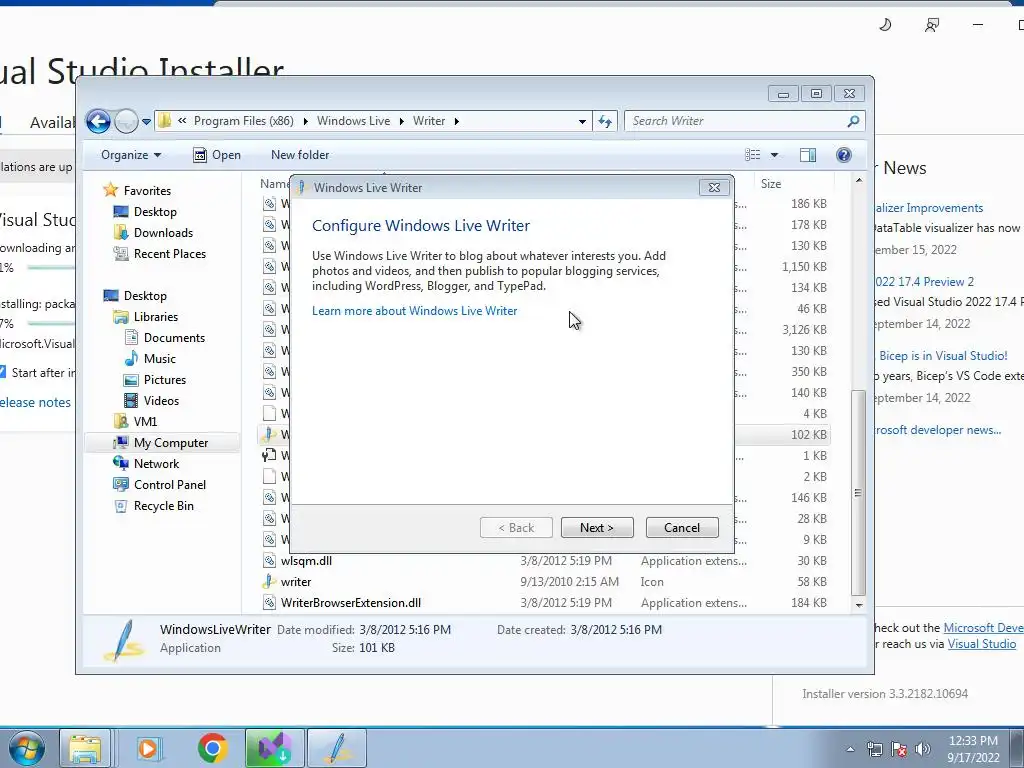Open Windows Explorer from taskbar
1024x768 pixels.
point(86,748)
